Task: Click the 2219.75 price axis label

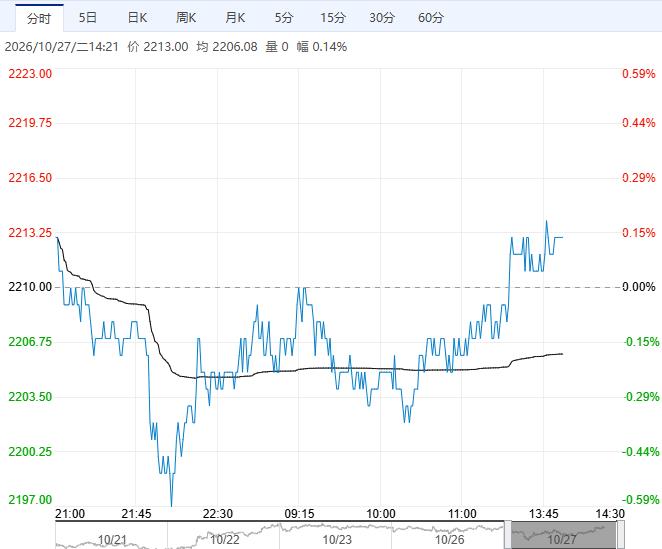Action: pos(30,123)
